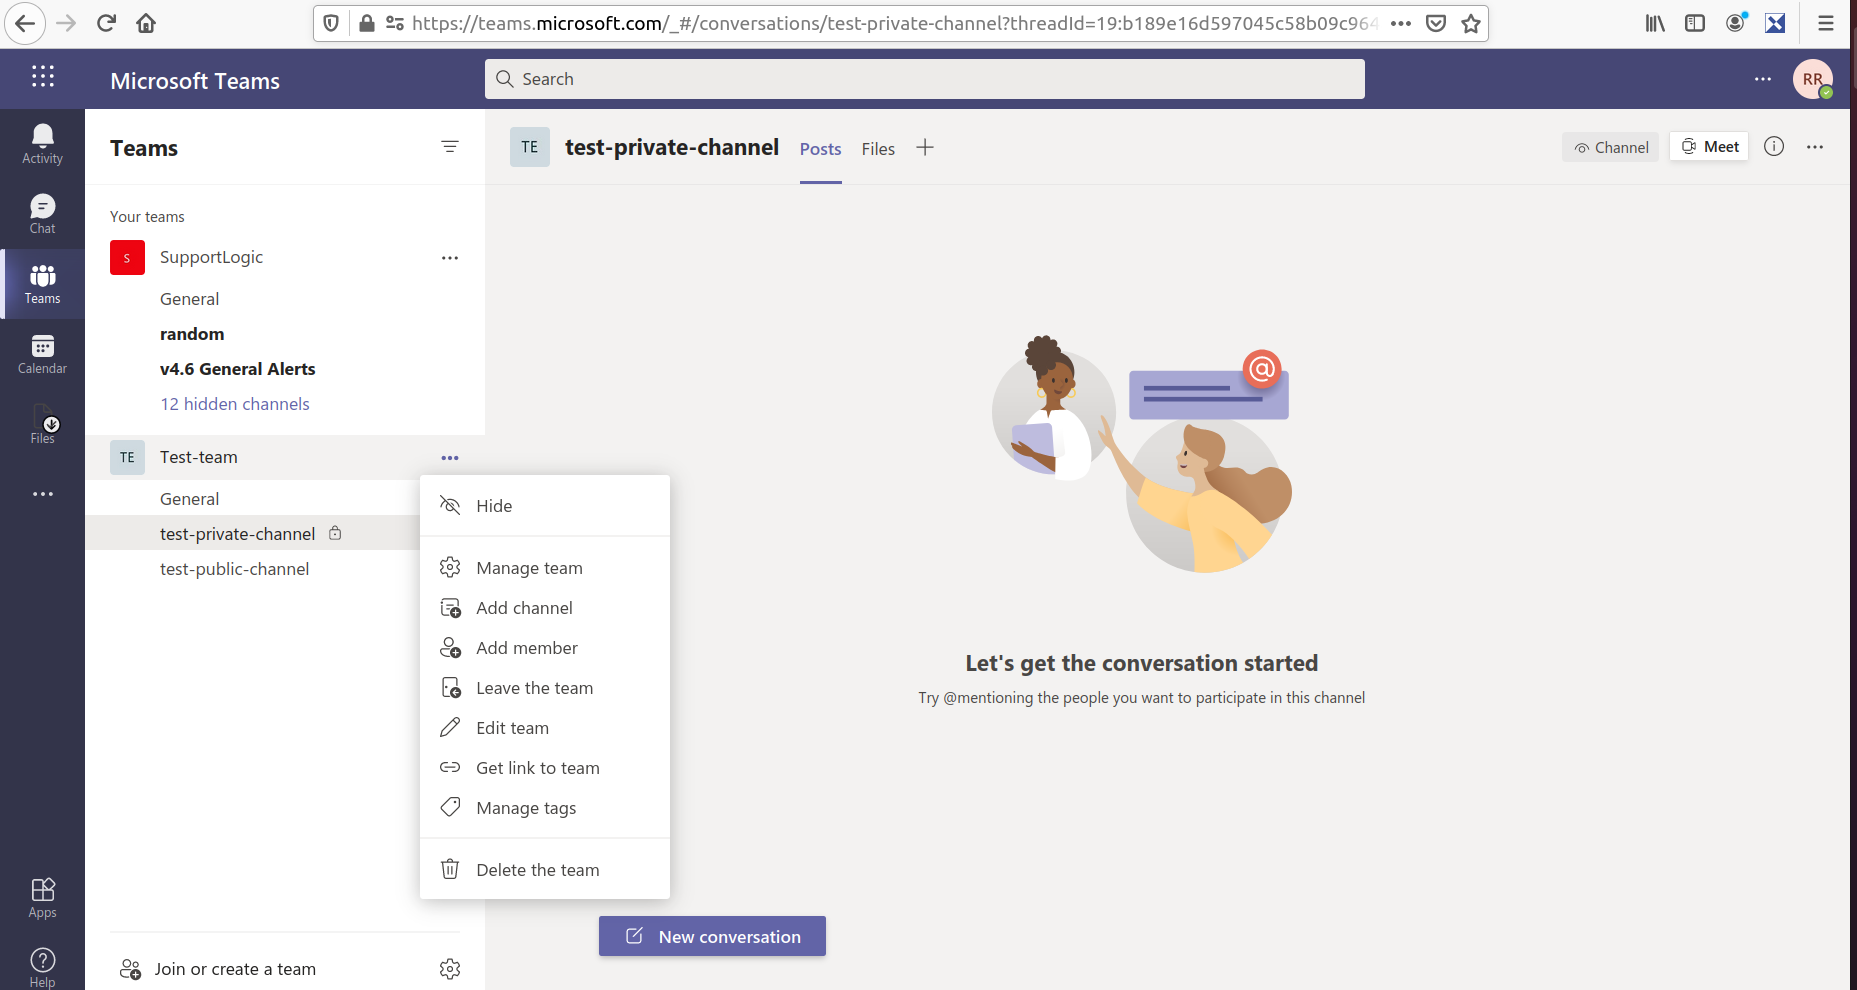
Task: Click the Meet button
Action: click(1709, 147)
